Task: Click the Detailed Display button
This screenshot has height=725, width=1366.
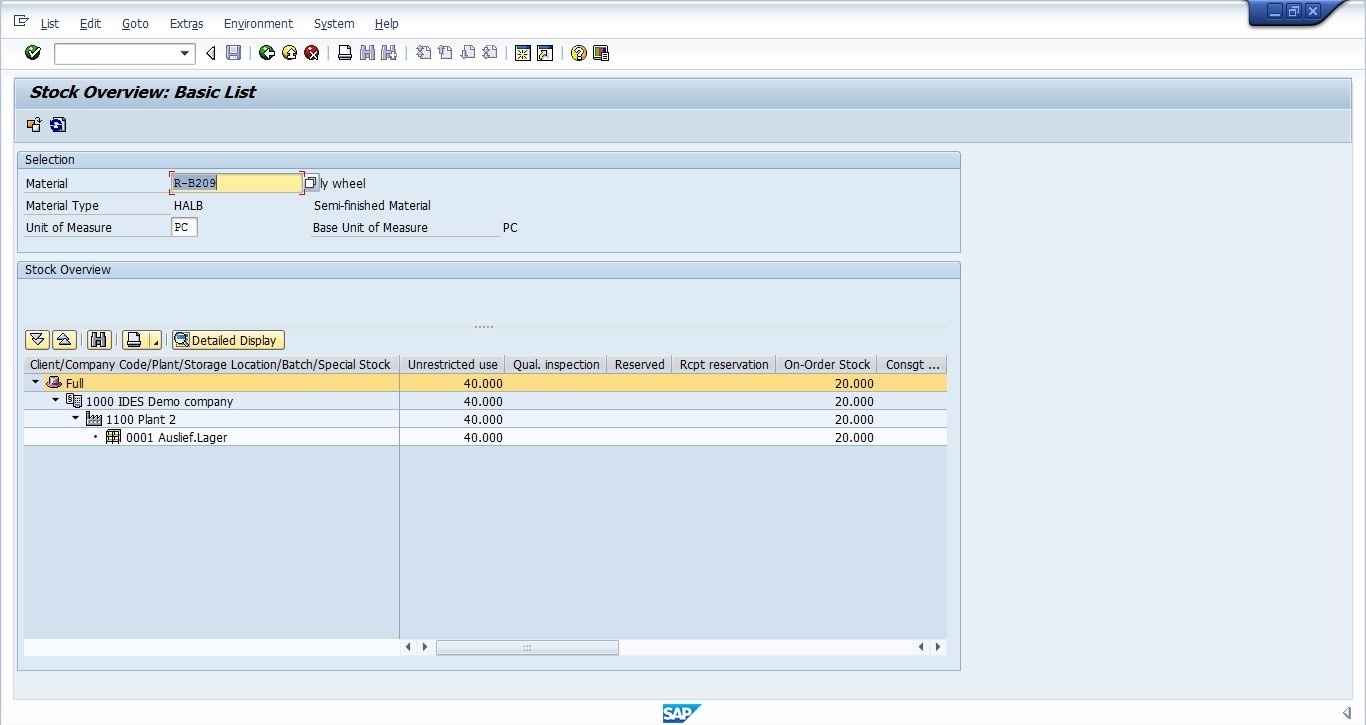Action: coord(227,340)
